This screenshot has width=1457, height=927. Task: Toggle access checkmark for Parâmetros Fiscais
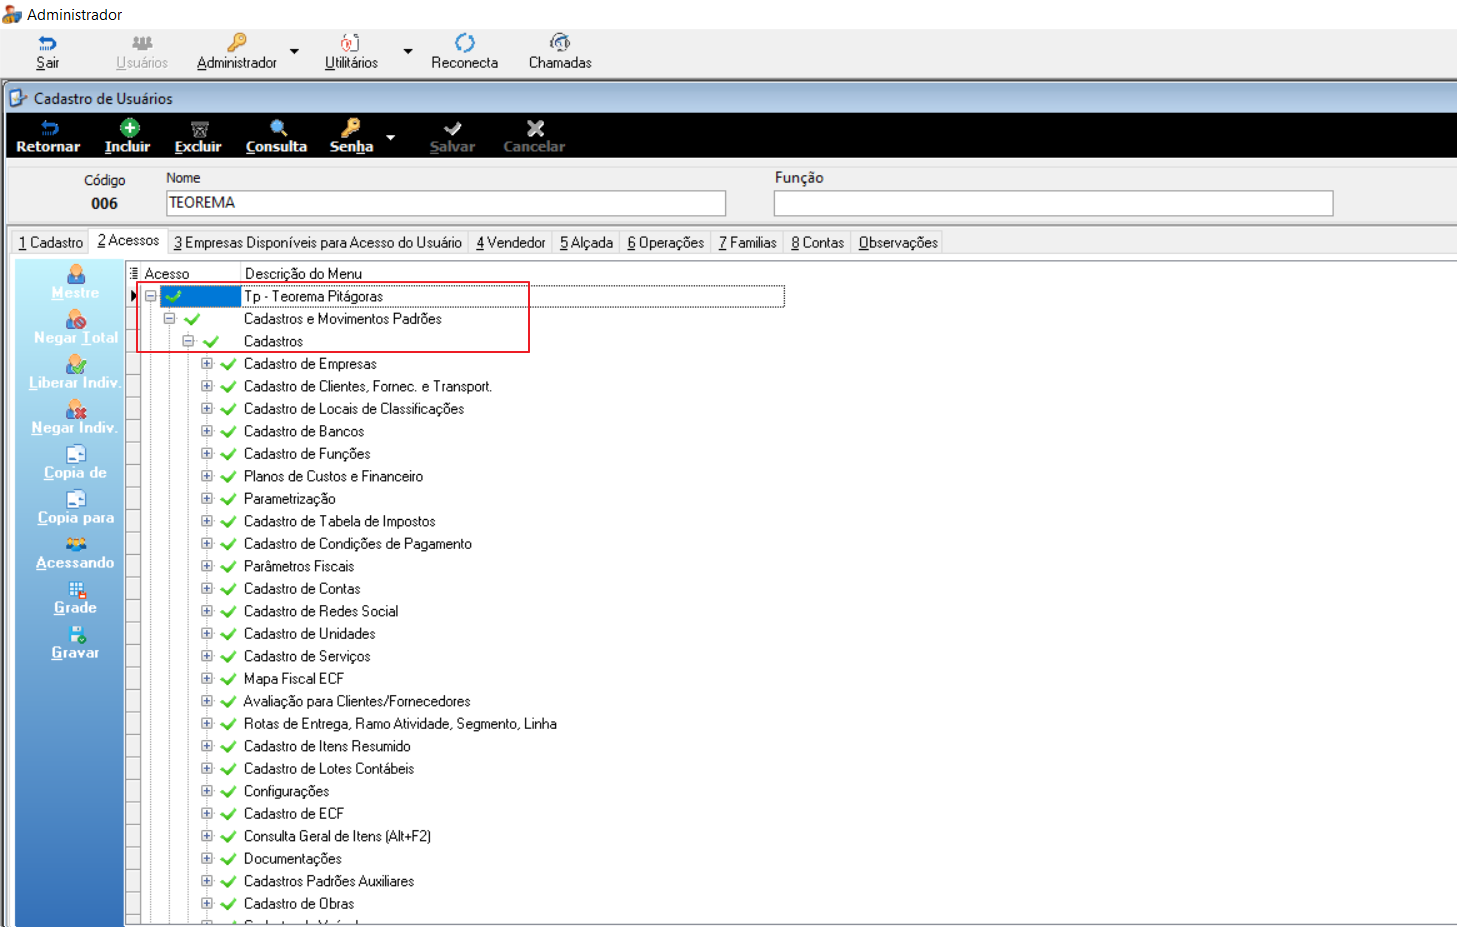[228, 567]
